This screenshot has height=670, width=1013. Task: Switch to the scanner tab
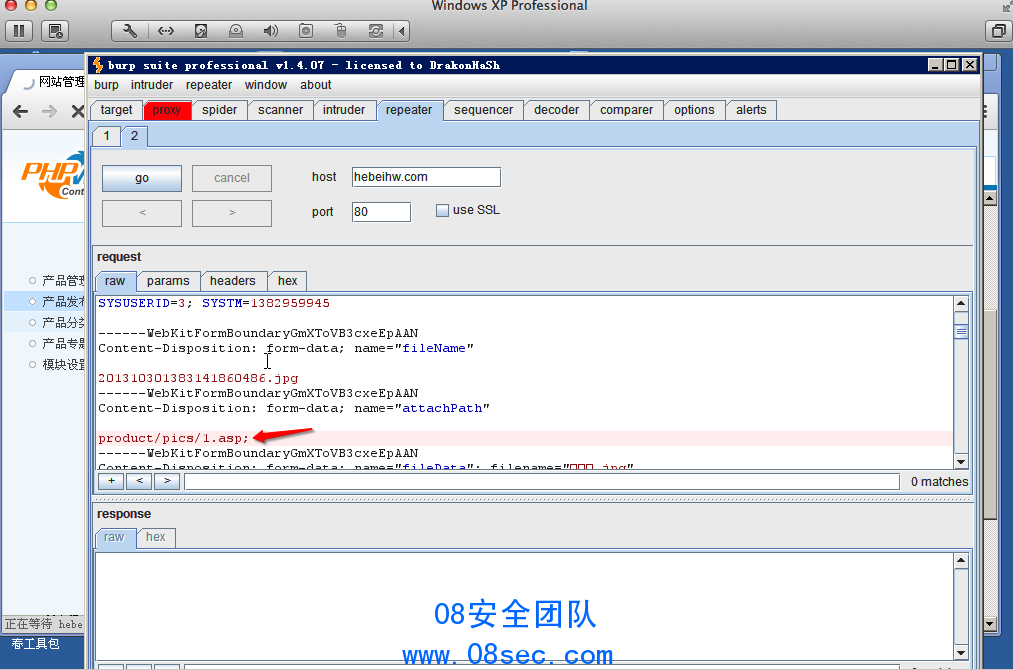point(280,110)
